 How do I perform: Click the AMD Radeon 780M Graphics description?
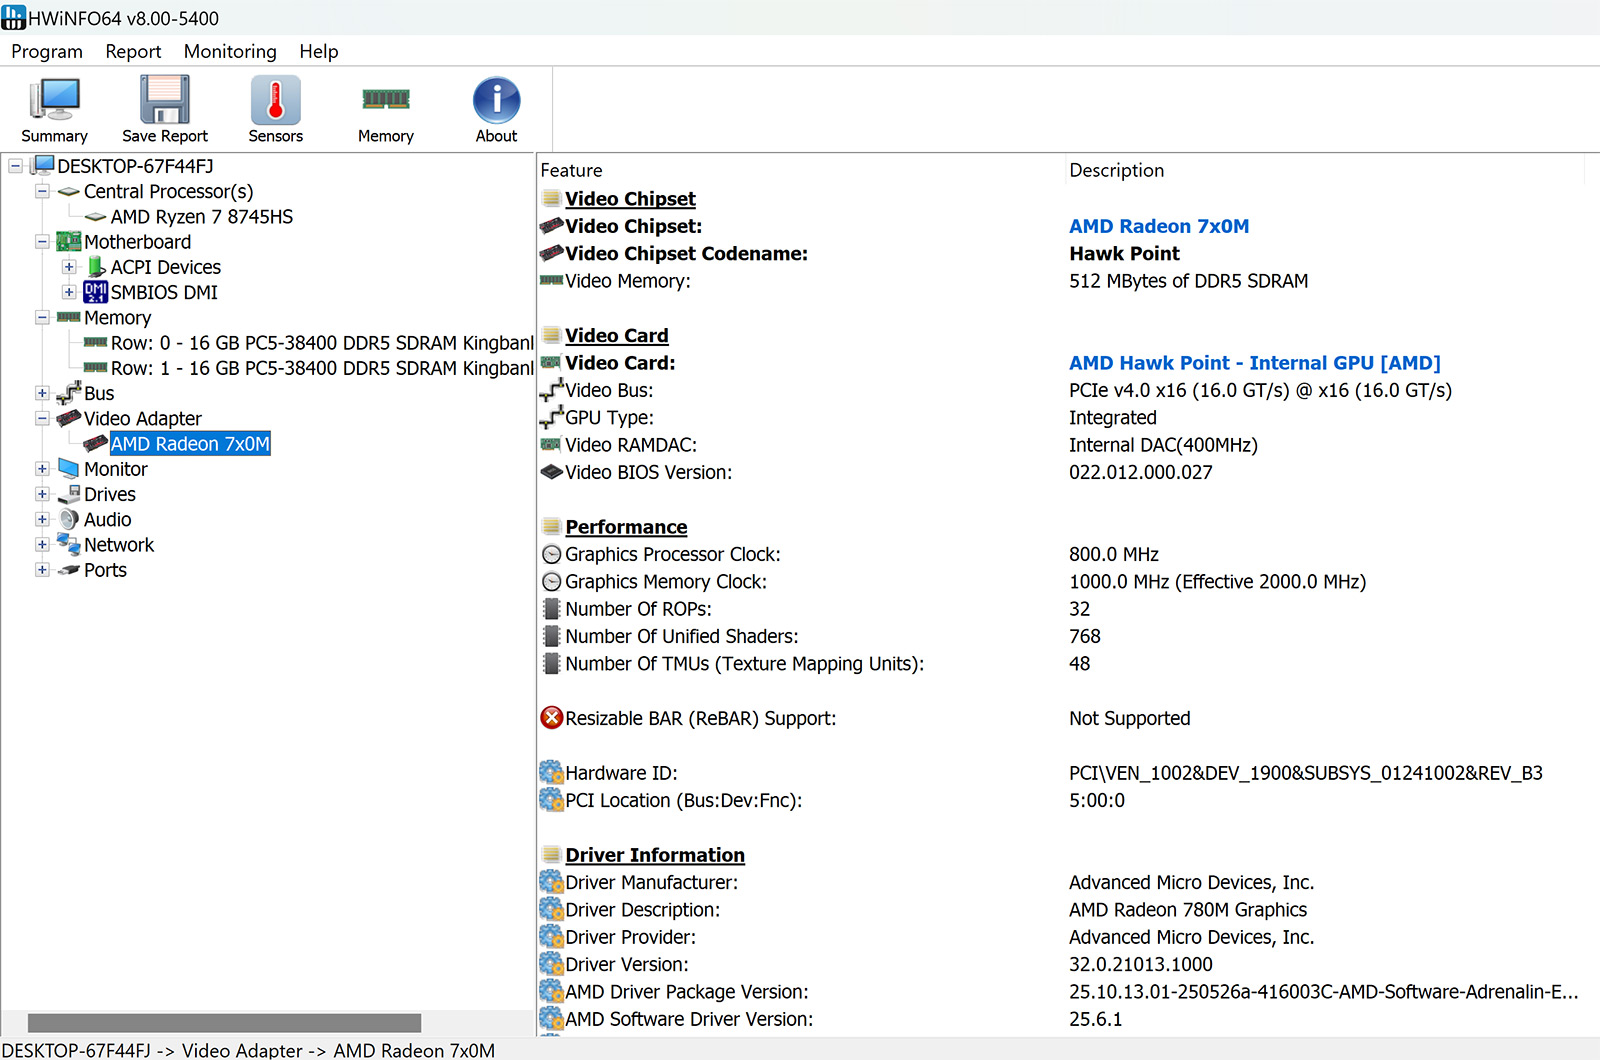pos(1188,910)
